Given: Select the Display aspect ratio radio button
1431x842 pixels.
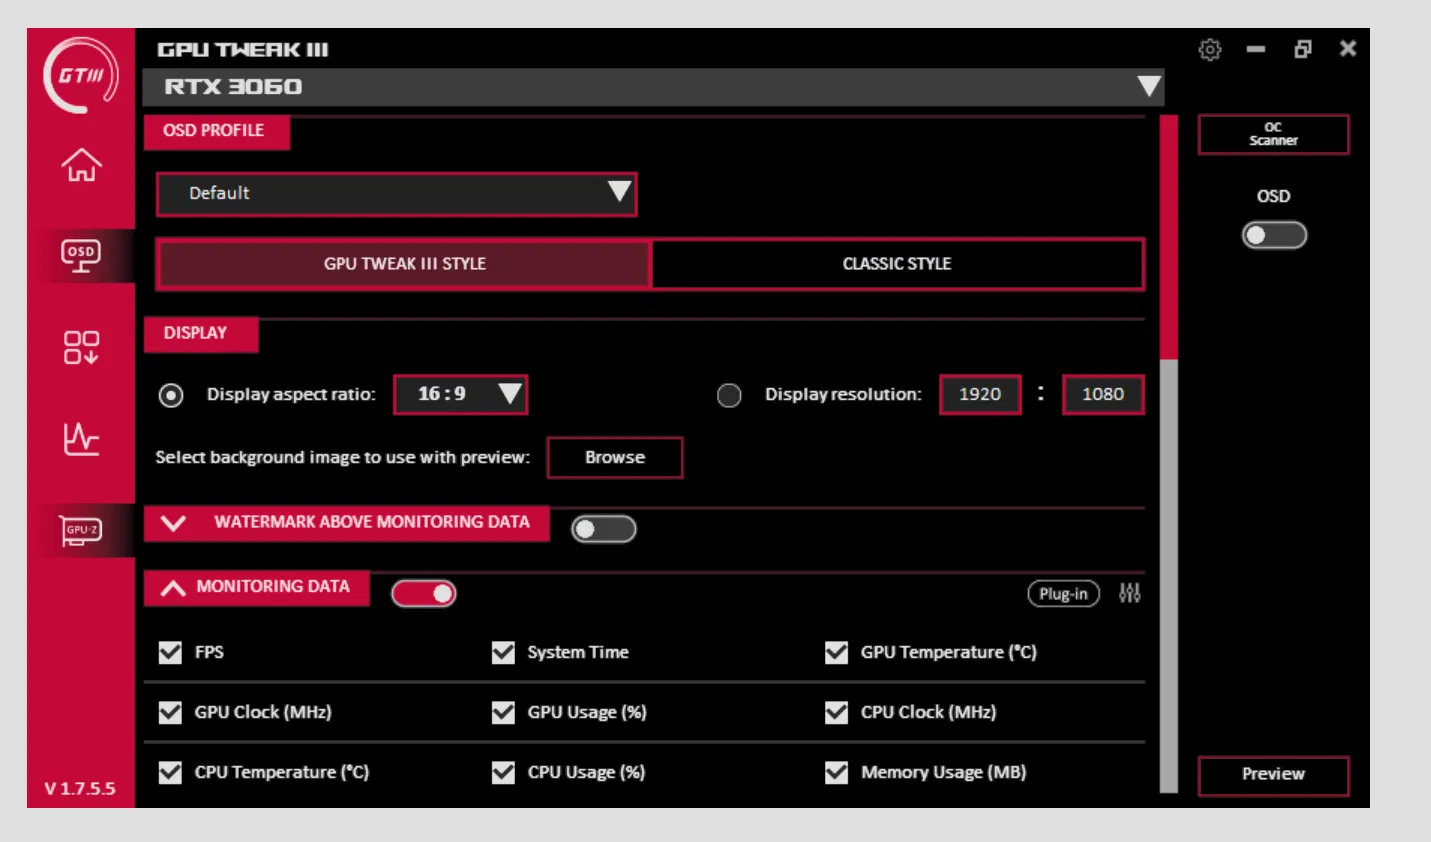Looking at the screenshot, I should (171, 395).
